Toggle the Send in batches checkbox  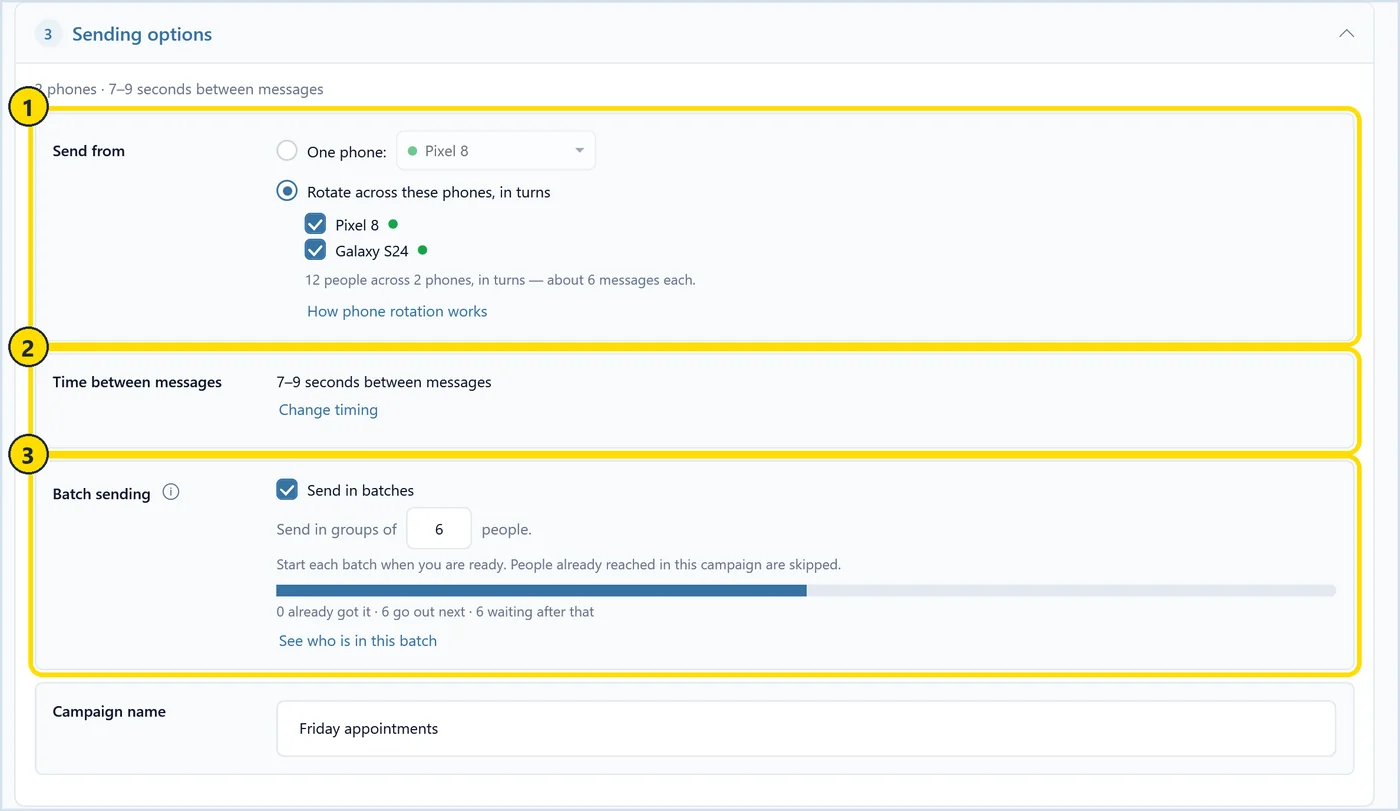(x=287, y=489)
